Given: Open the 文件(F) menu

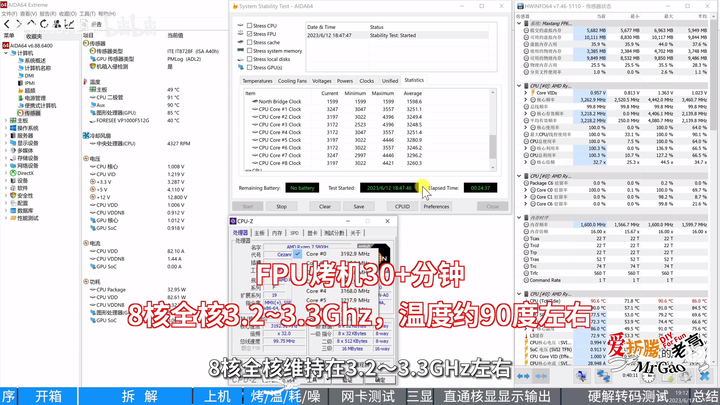Looking at the screenshot, I should click(10, 14).
